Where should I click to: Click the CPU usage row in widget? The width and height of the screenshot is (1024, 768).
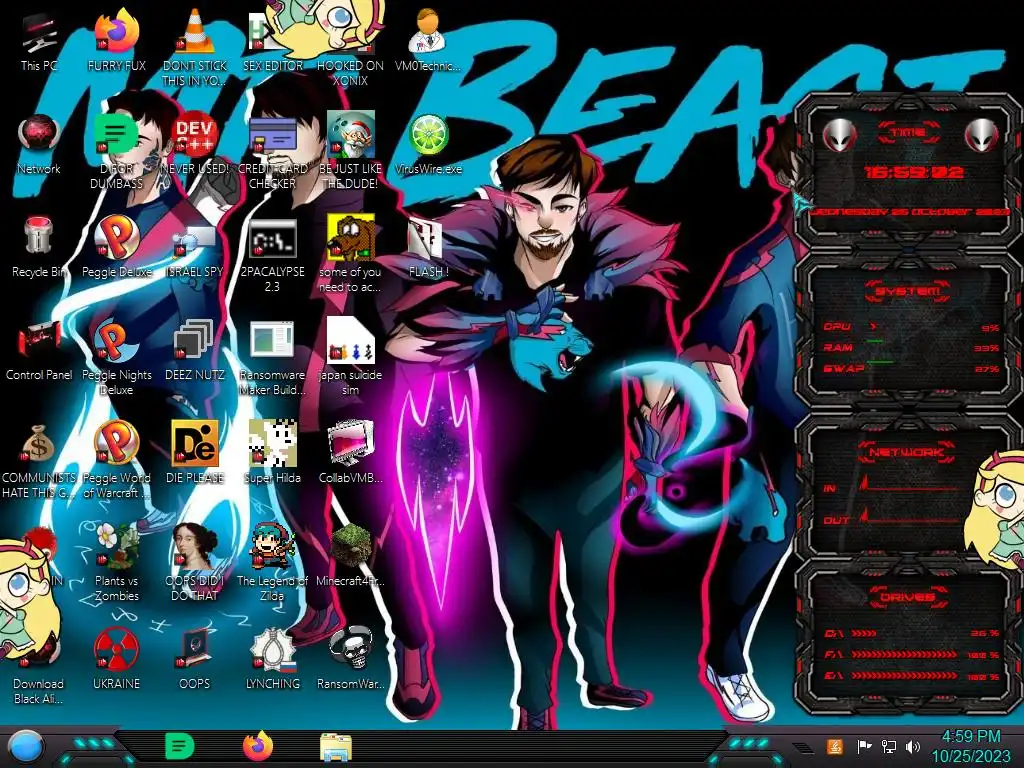pyautogui.click(x=911, y=327)
